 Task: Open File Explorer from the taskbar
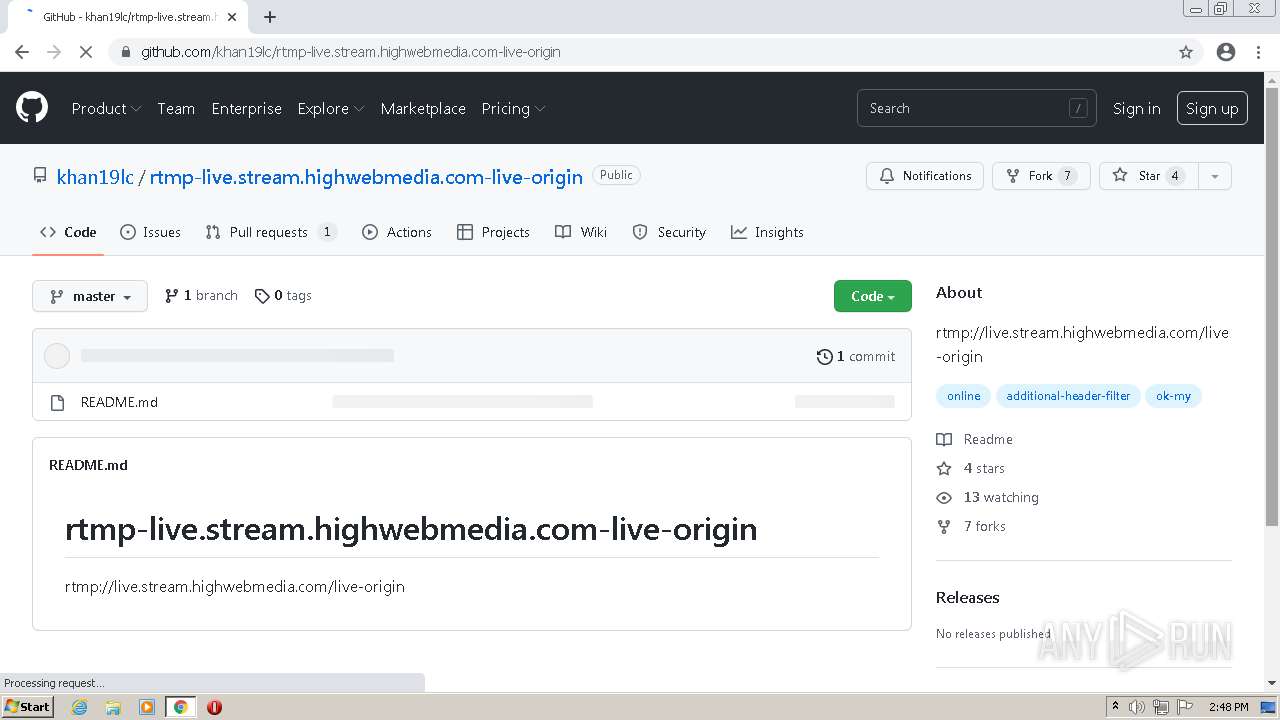(x=113, y=707)
